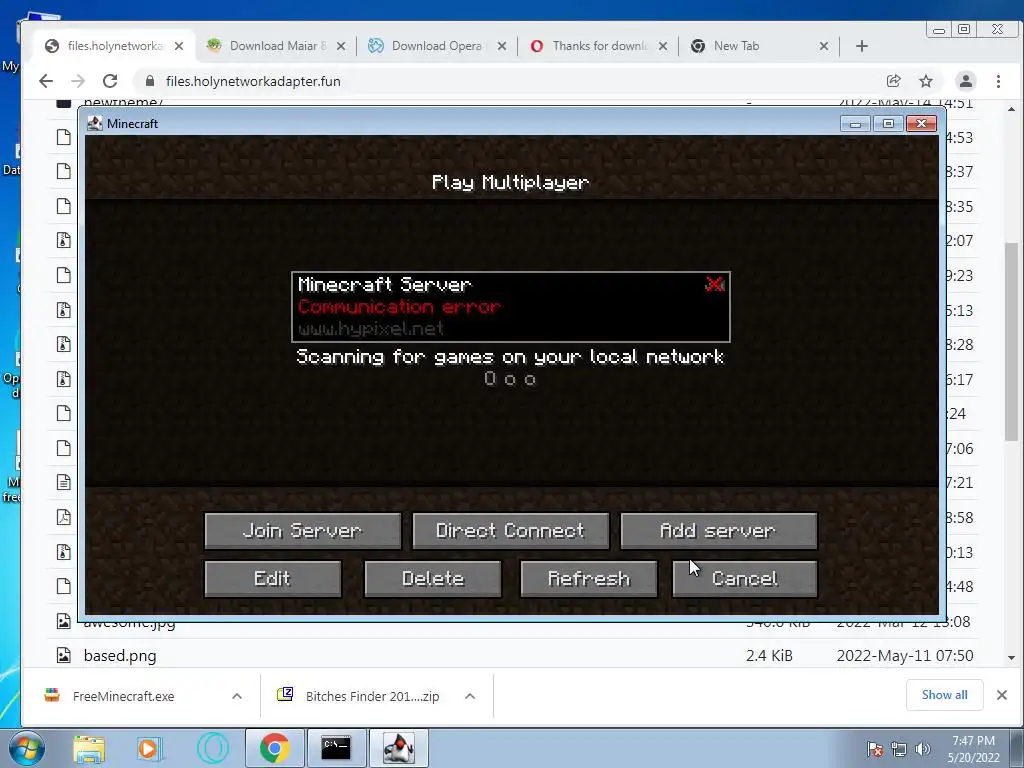Reload the current page
This screenshot has height=768, width=1024.
tap(110, 81)
